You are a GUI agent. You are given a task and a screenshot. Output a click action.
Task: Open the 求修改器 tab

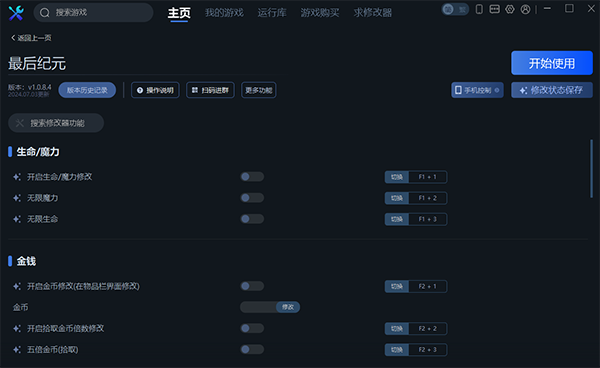373,13
